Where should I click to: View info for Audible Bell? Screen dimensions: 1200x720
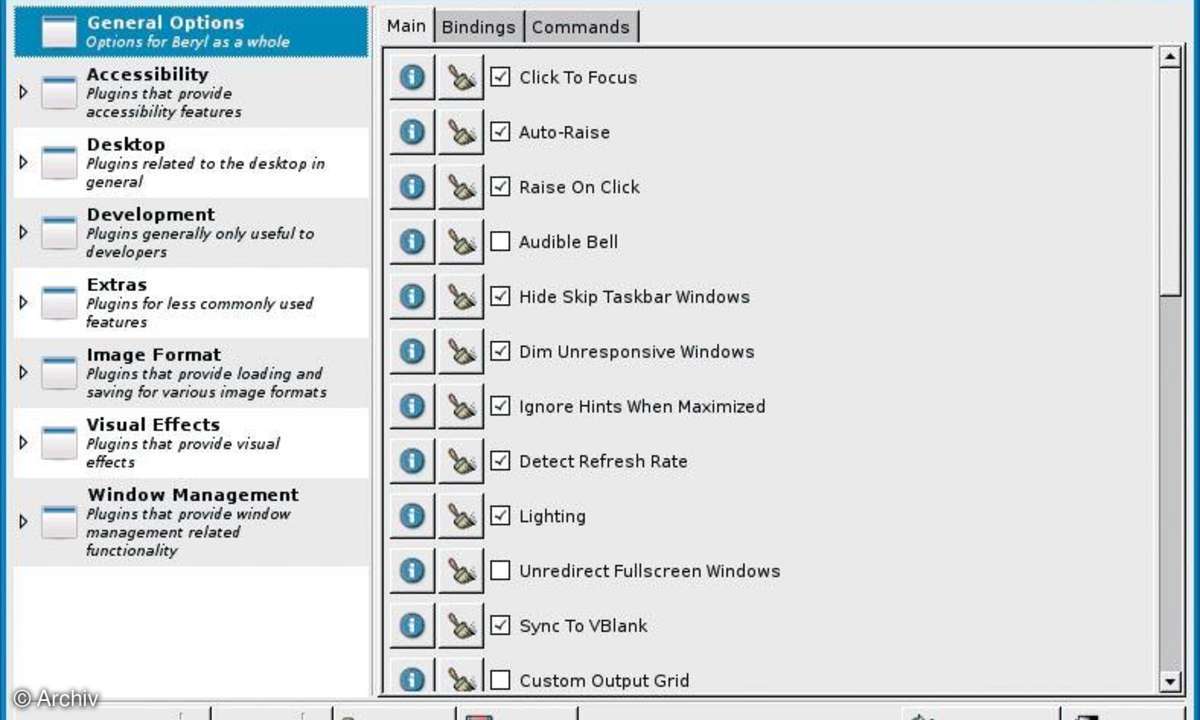(412, 242)
